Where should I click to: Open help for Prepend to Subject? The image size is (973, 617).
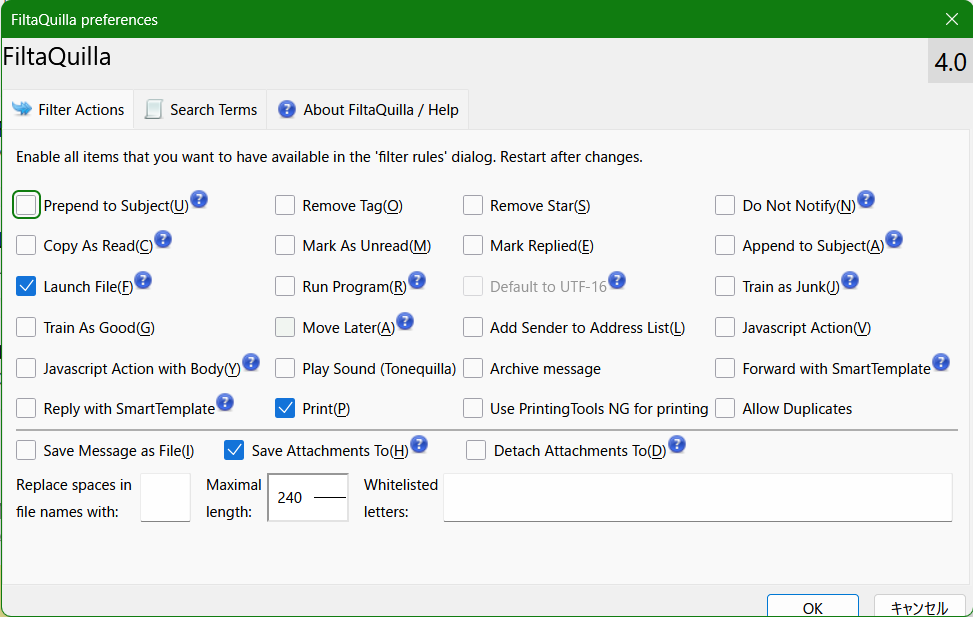coord(199,199)
